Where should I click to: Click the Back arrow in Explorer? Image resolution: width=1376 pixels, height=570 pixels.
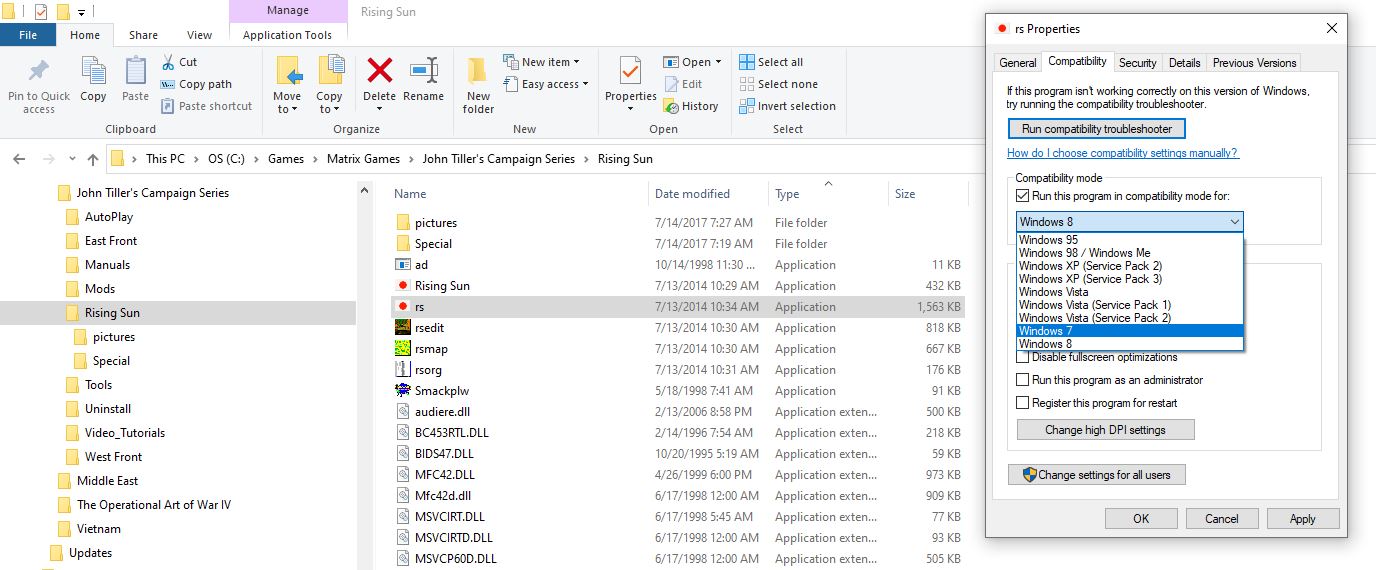(21, 158)
